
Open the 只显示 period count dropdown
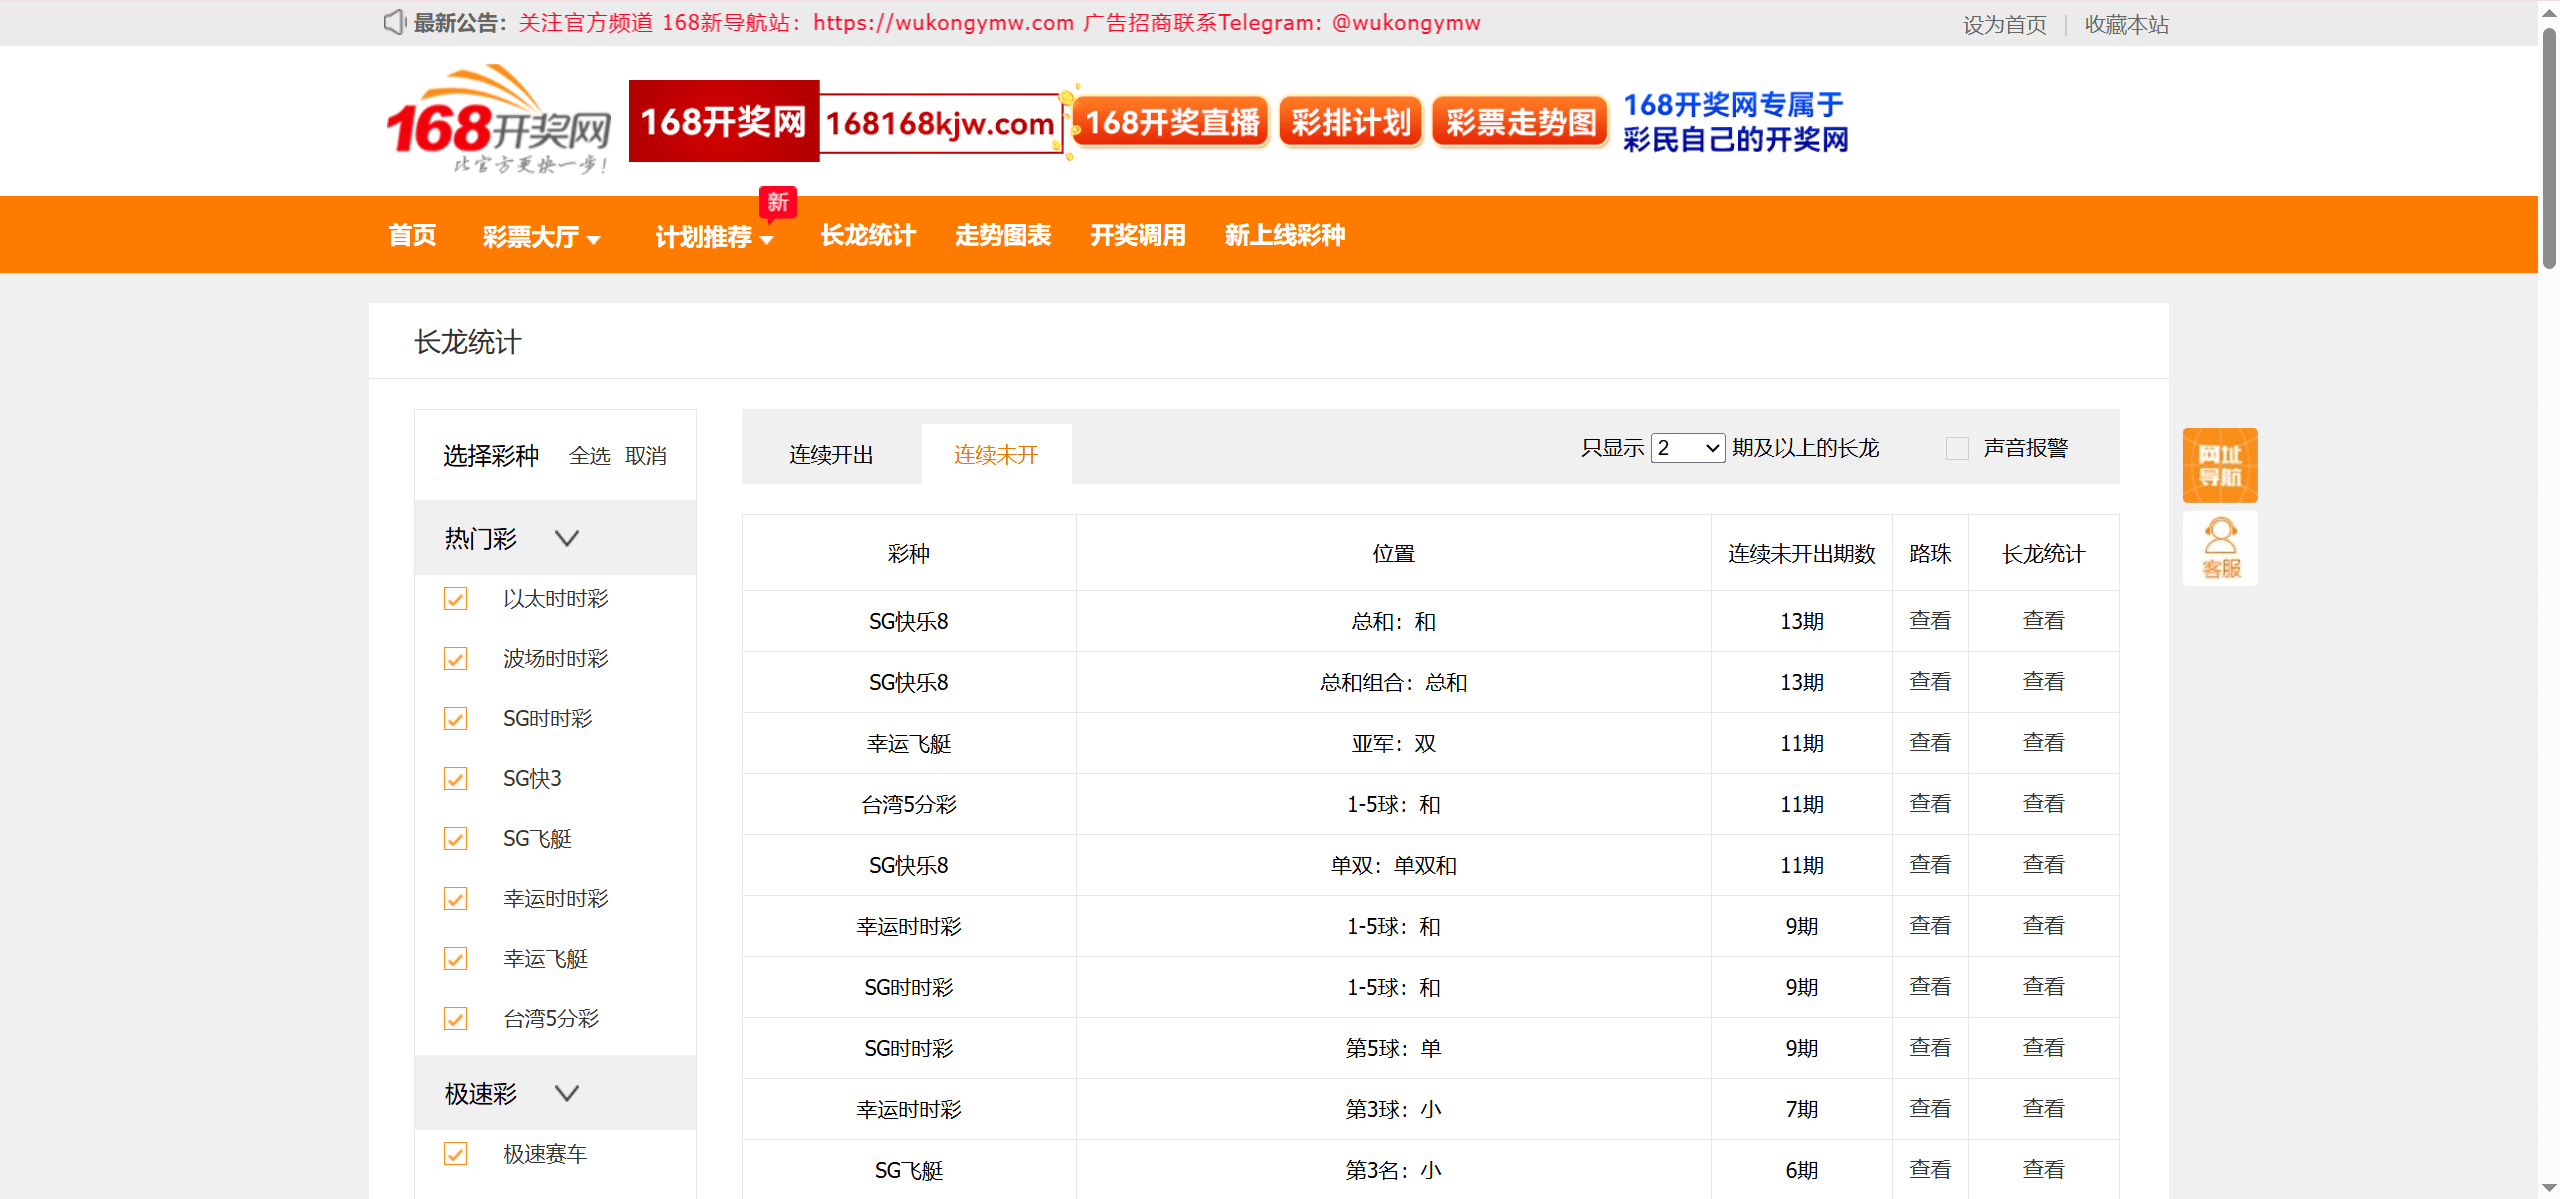(x=1688, y=448)
